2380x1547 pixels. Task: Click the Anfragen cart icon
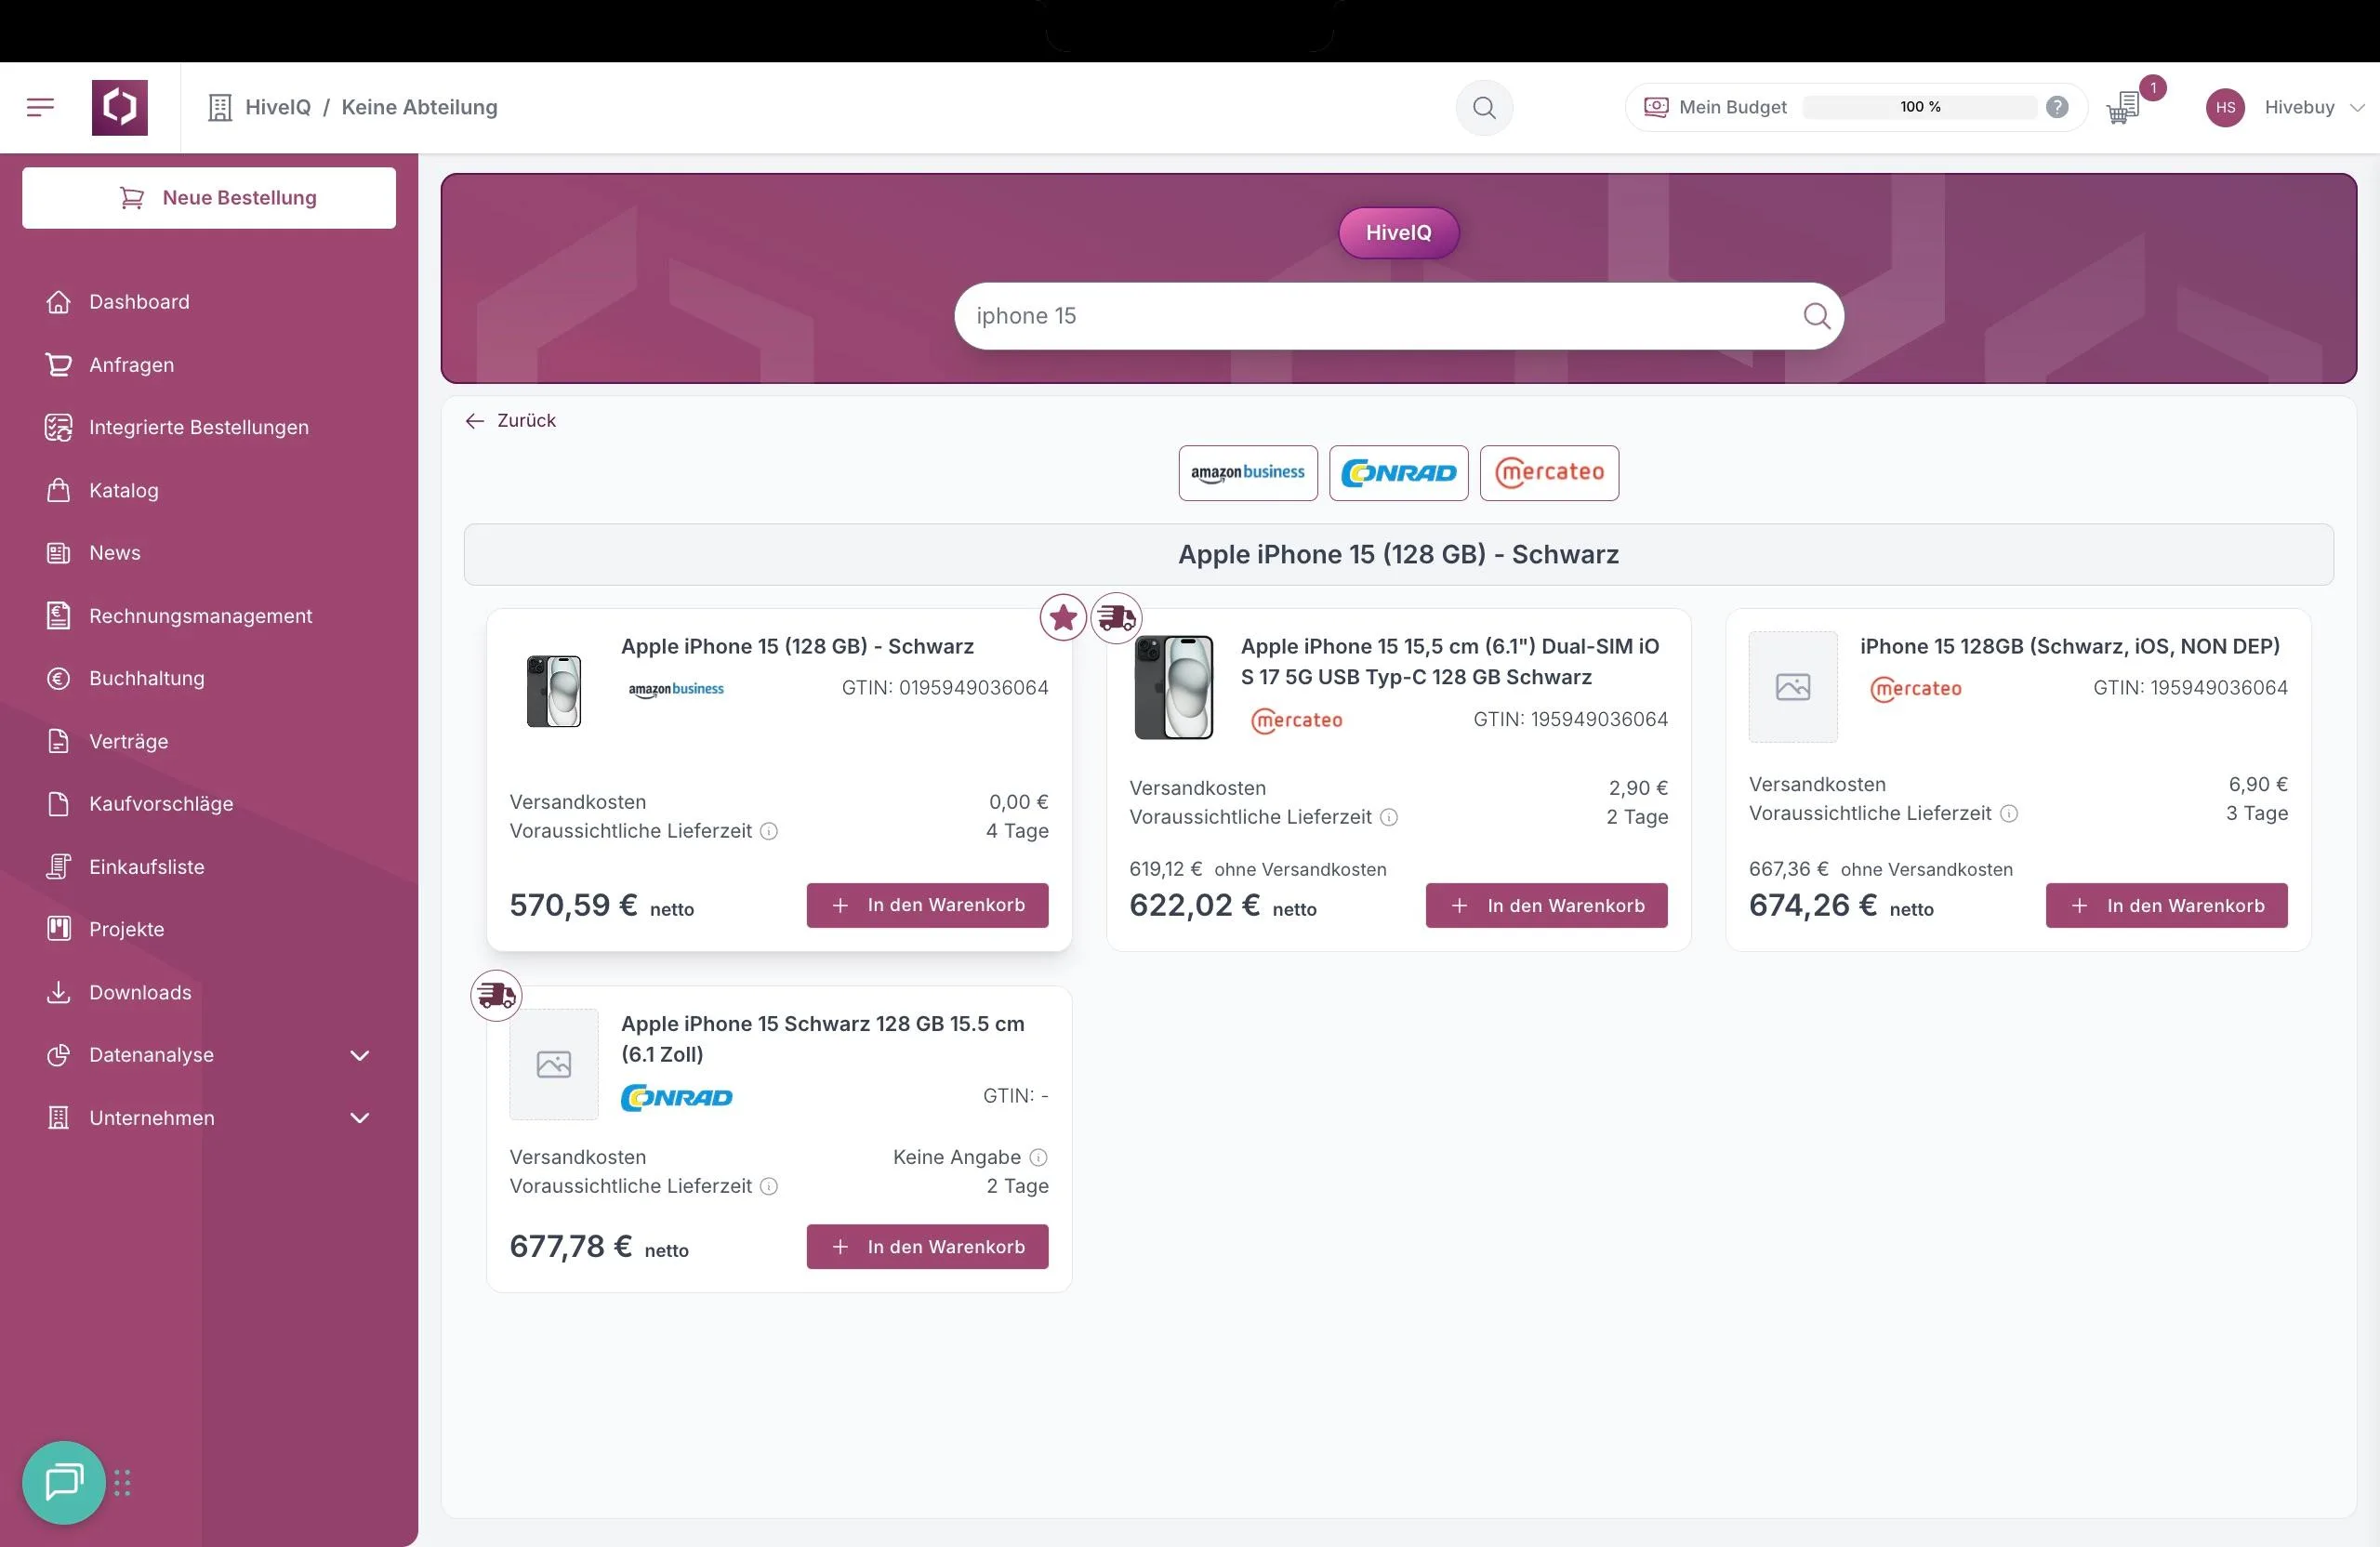click(59, 365)
